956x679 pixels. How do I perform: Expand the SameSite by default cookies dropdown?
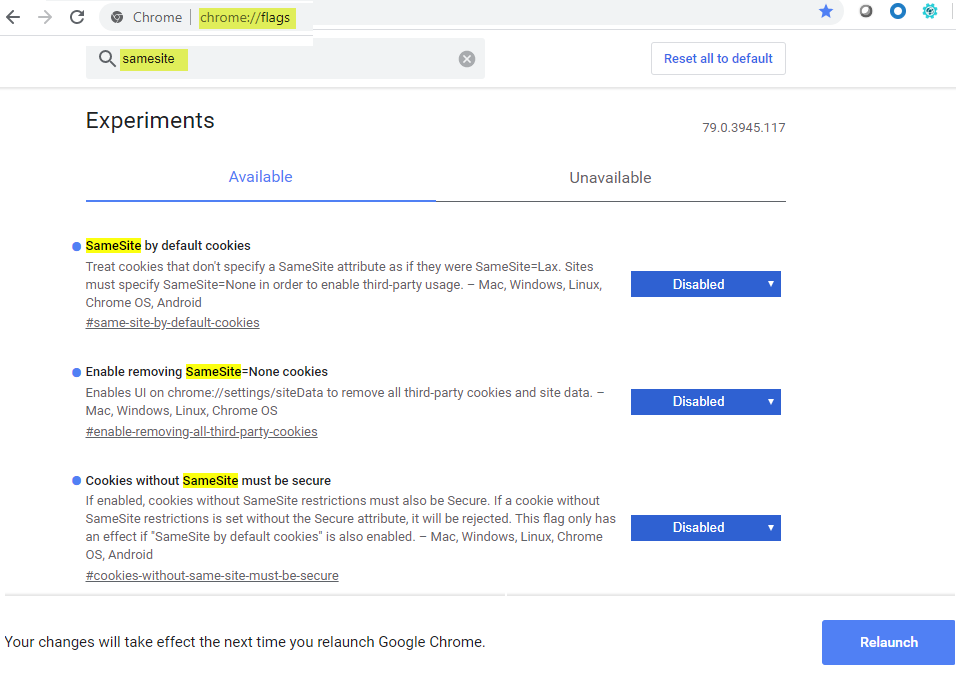(705, 284)
